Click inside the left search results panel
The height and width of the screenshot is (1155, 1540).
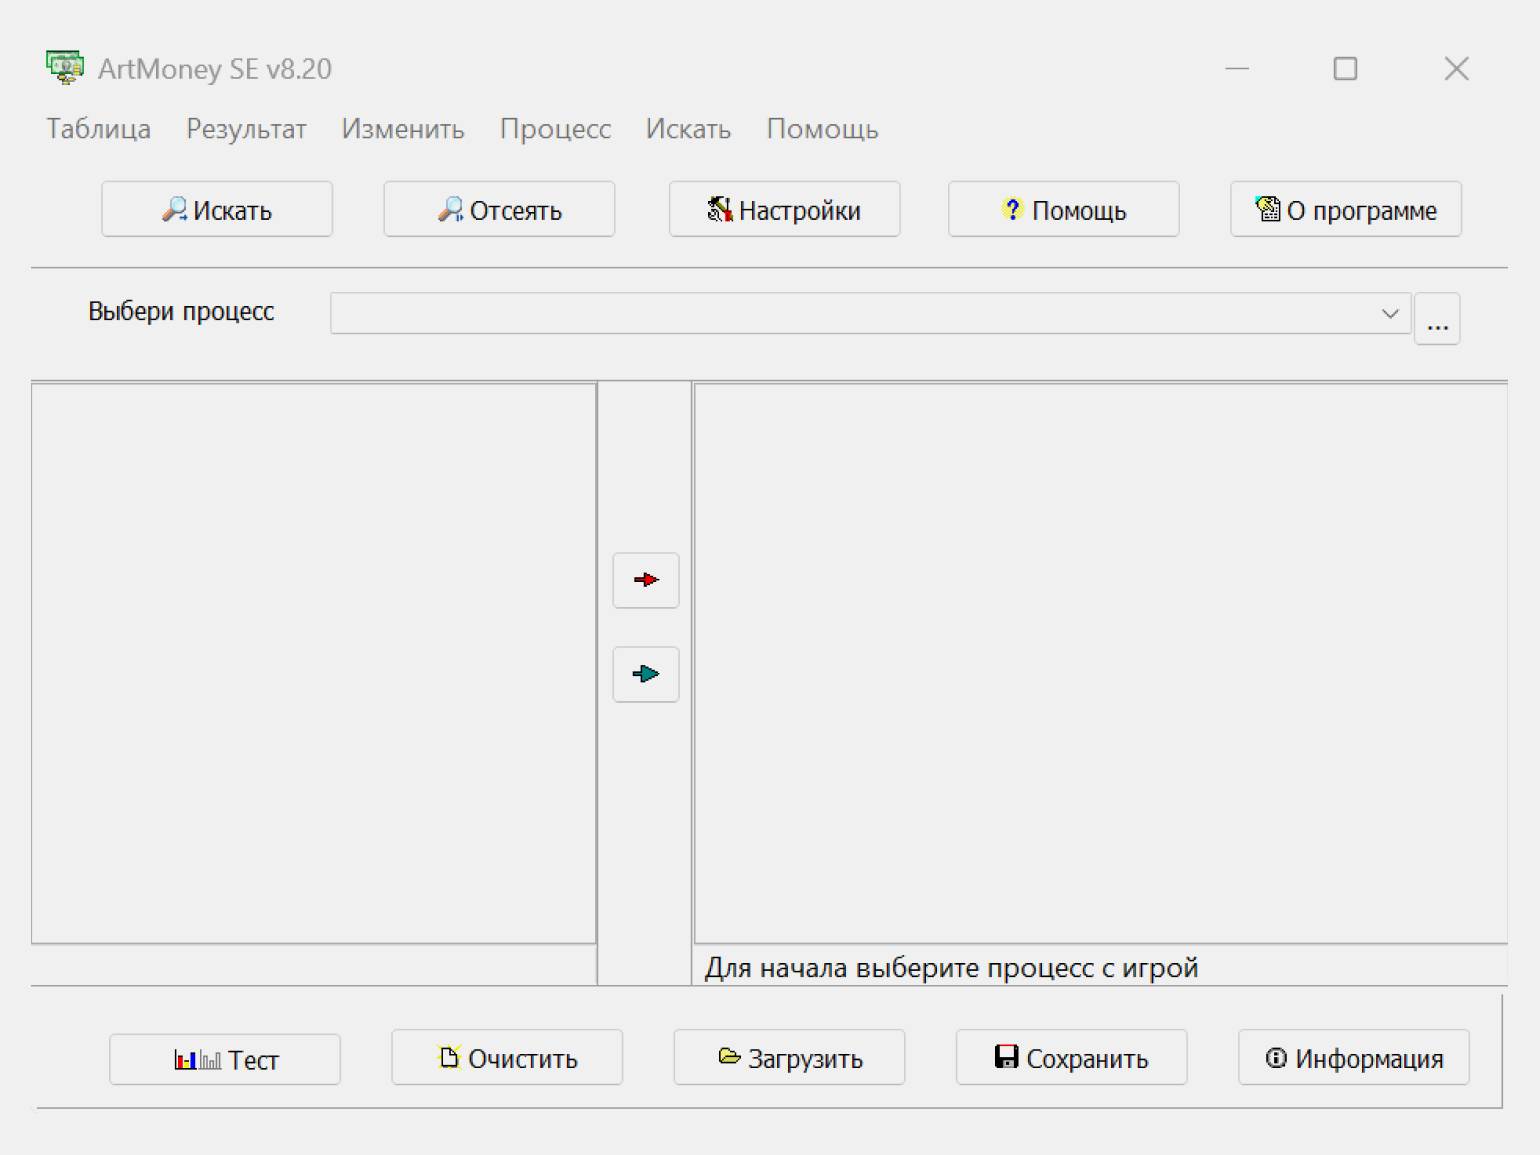click(x=314, y=663)
